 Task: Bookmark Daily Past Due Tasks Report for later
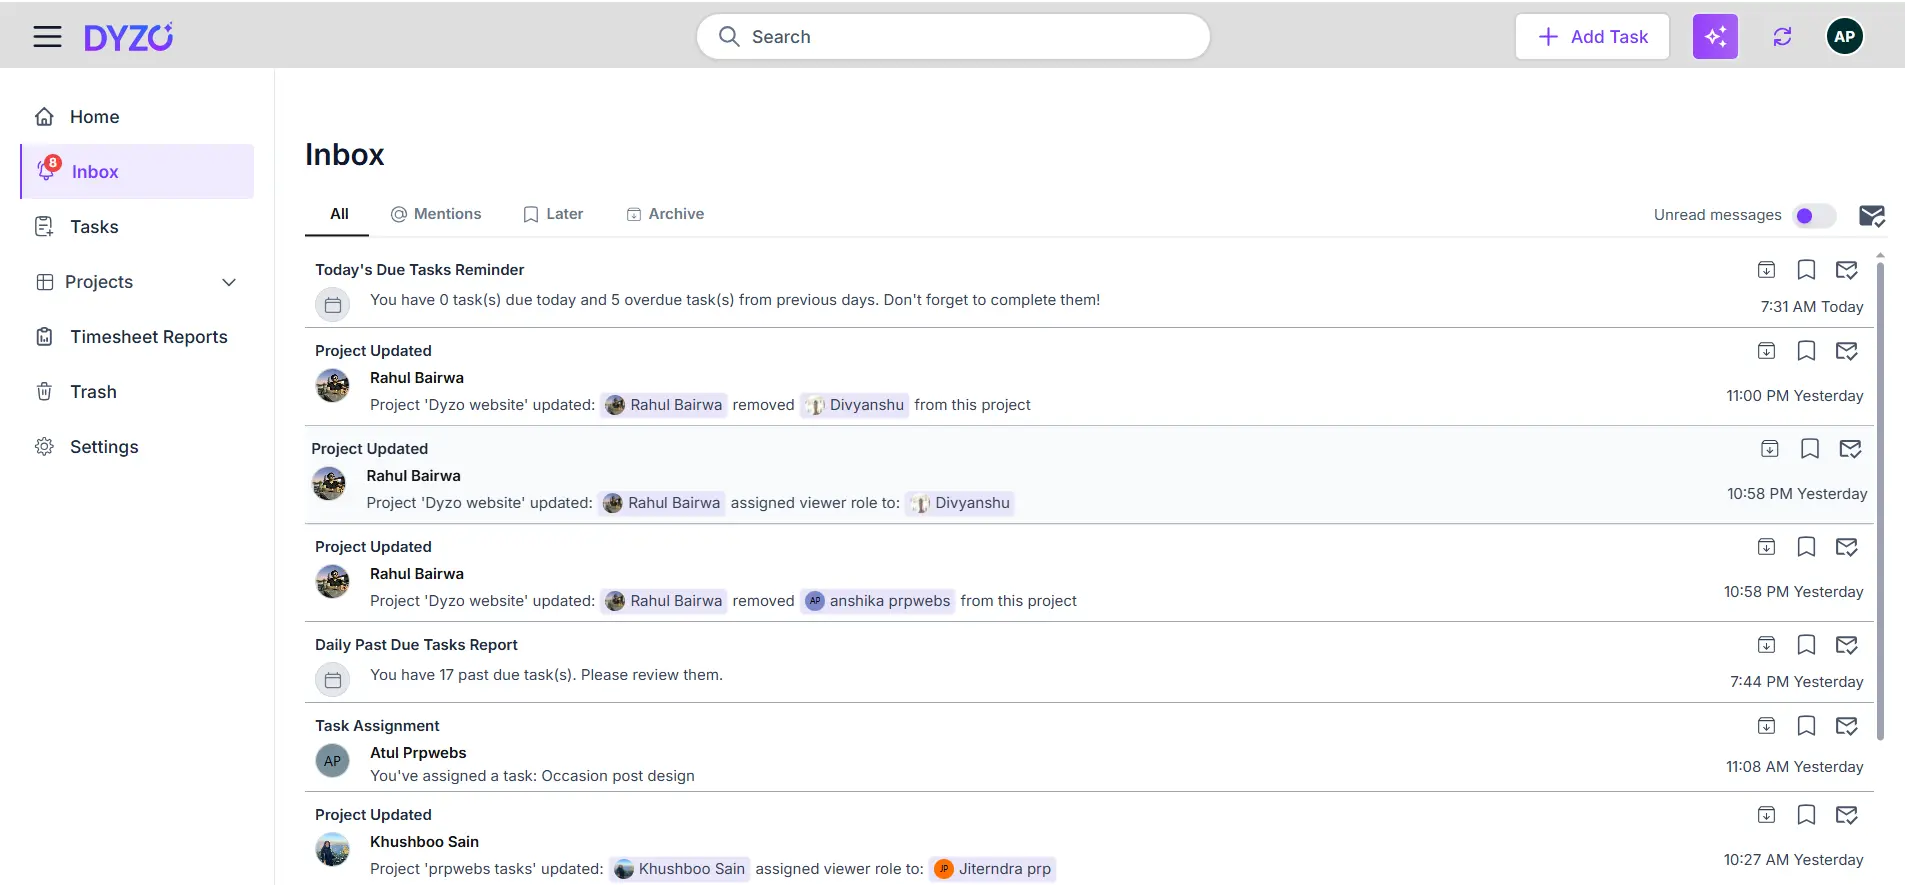click(1806, 645)
